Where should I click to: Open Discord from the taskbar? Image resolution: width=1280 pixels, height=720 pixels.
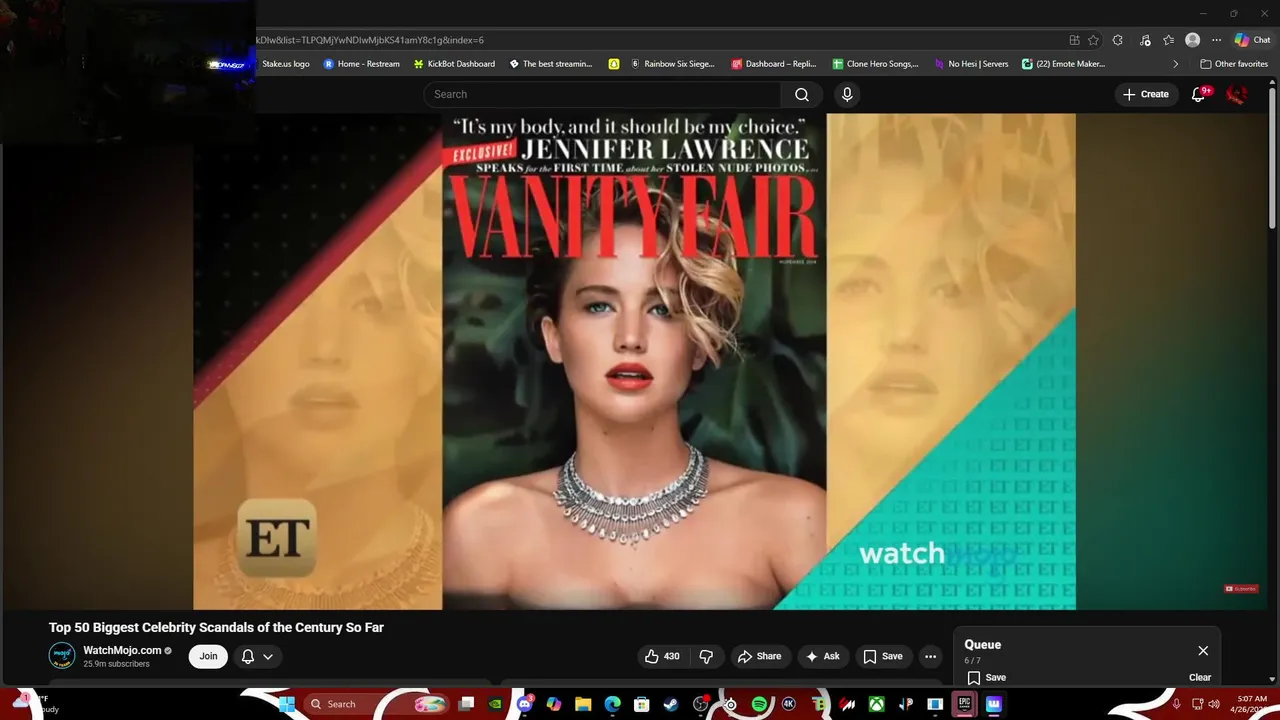coord(524,704)
